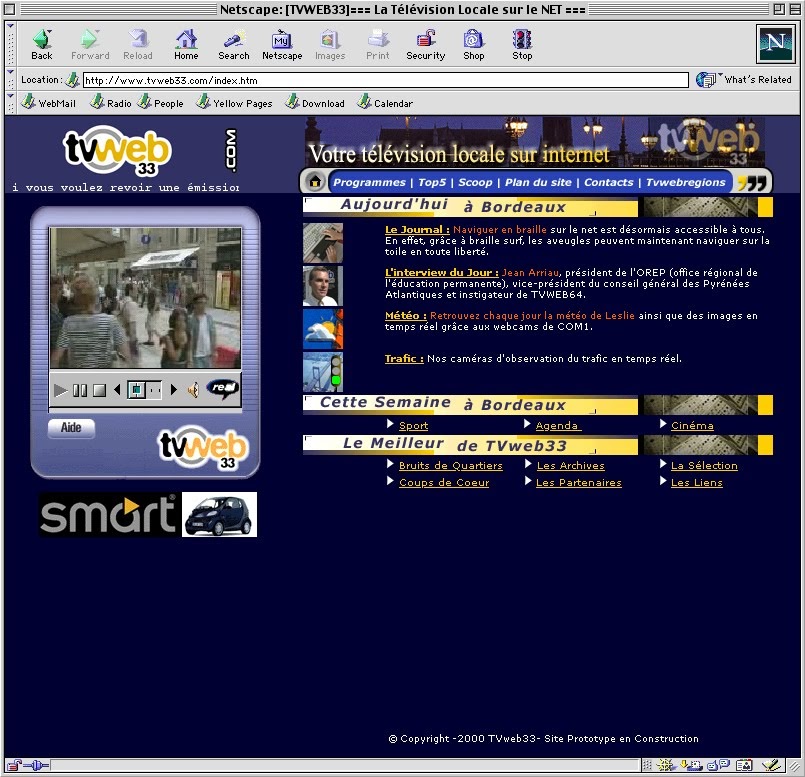The width and height of the screenshot is (805, 777).
Task: Open the Tvwebregions menu item
Action: [x=685, y=182]
